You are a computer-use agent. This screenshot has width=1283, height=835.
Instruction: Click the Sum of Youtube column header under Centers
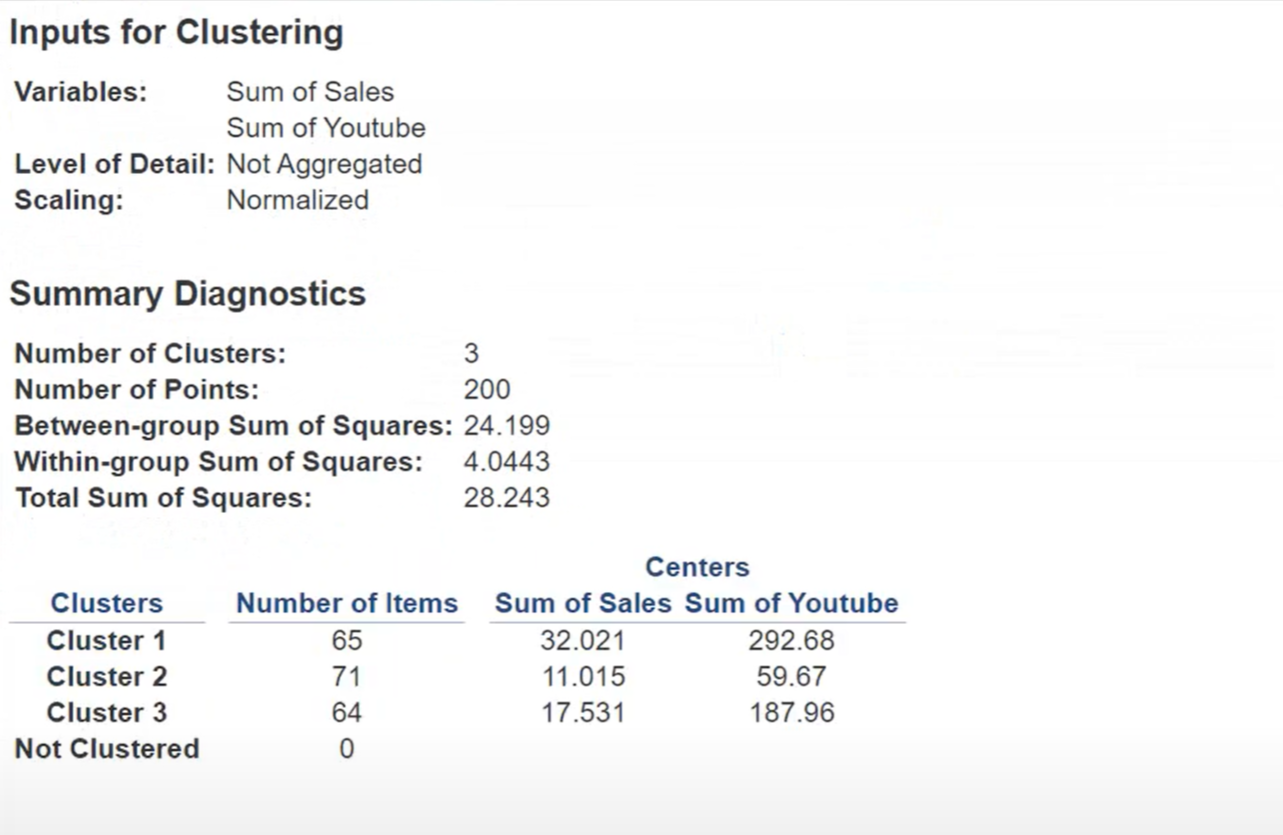[x=791, y=603]
